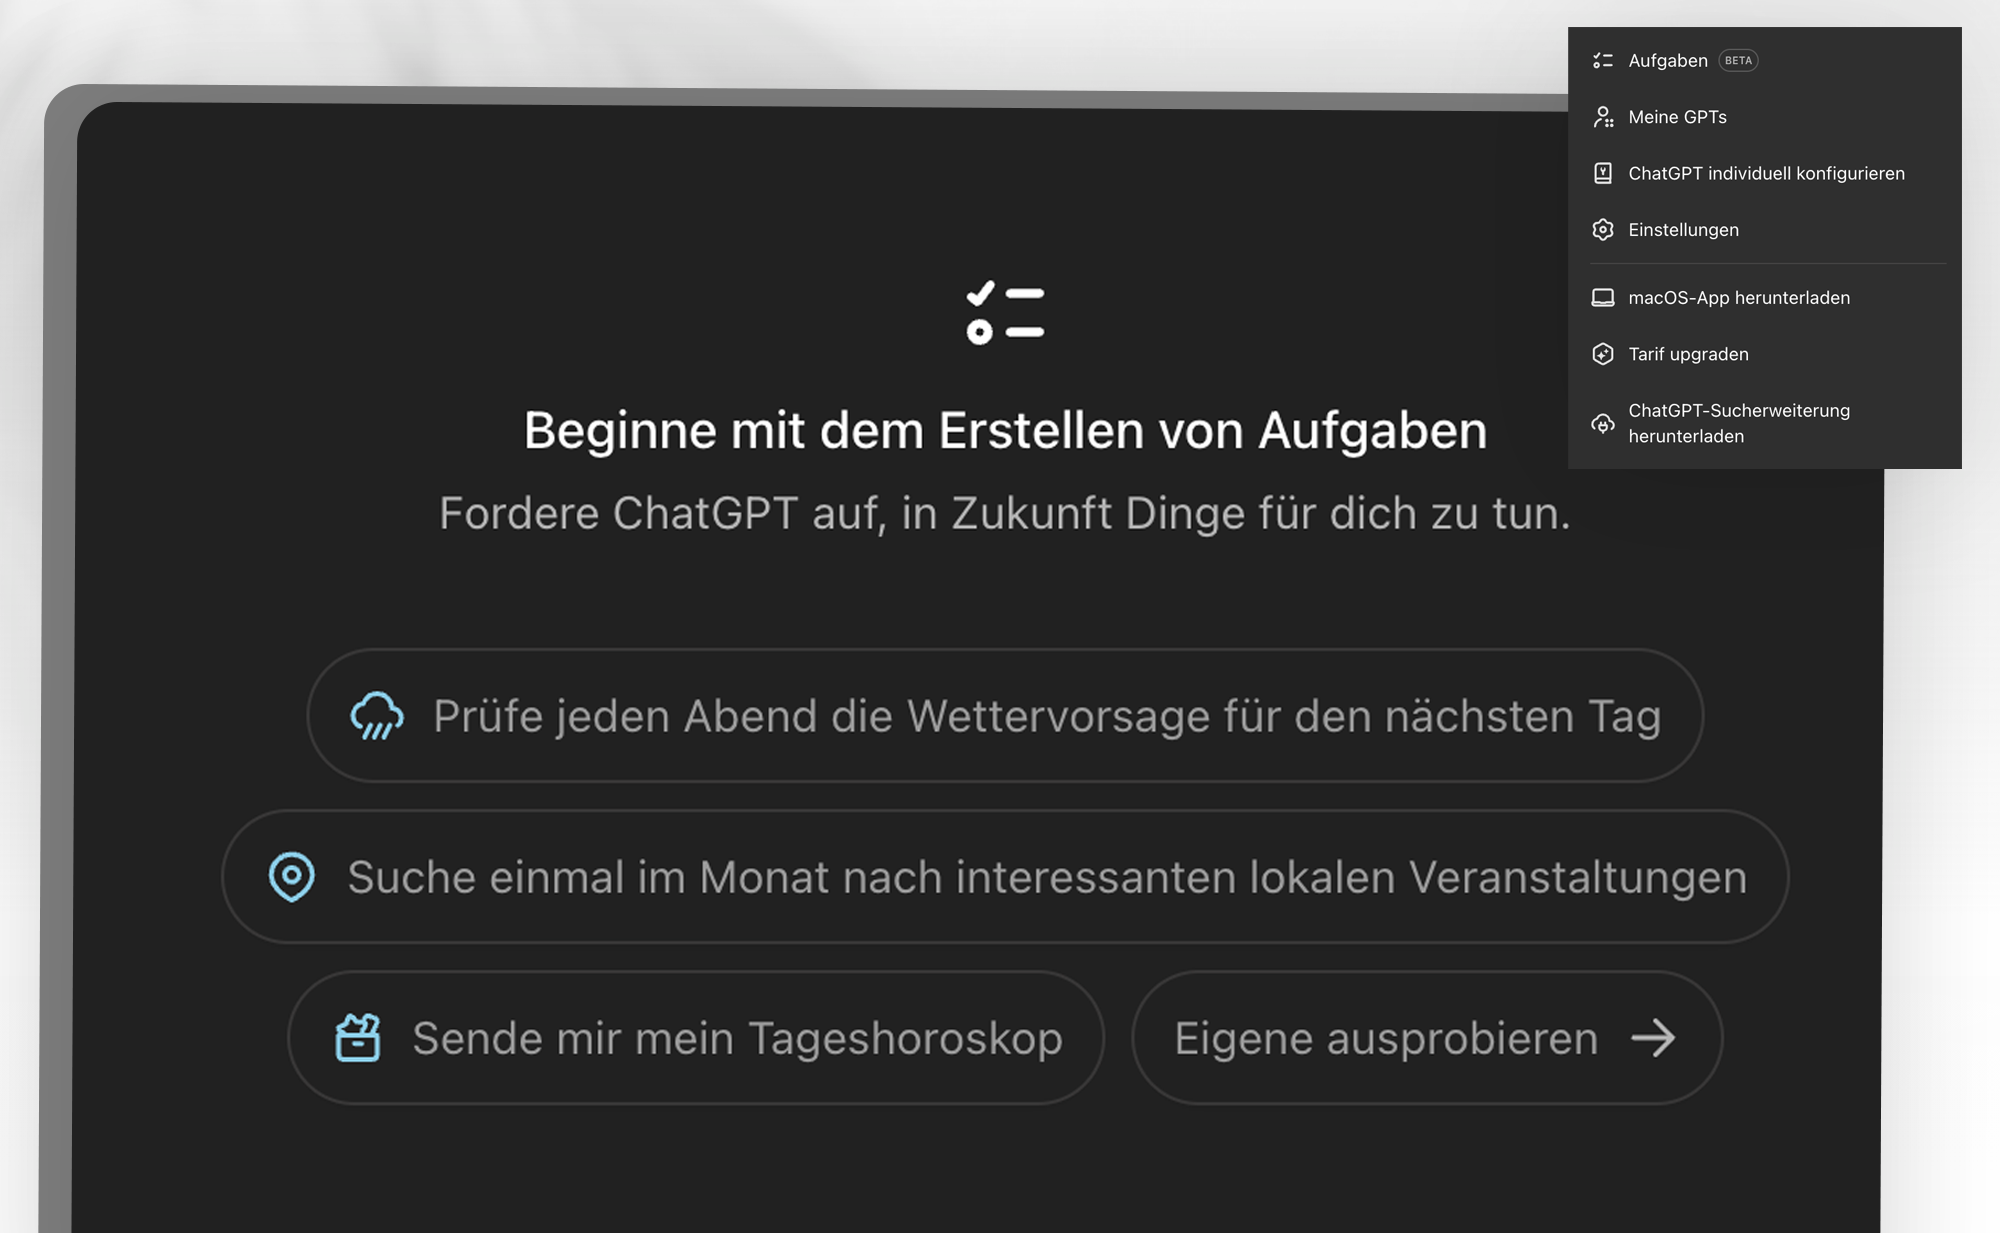Open Einstellungen via the gear icon
The height and width of the screenshot is (1233, 2000).
tap(1604, 229)
